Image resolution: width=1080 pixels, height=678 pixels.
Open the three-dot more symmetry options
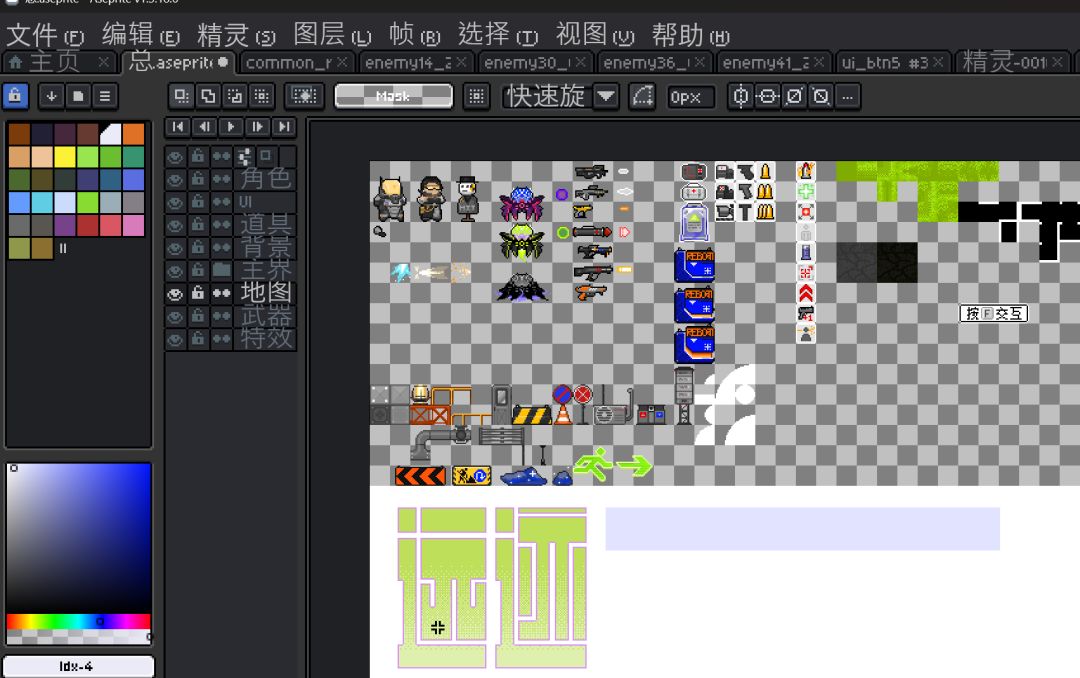pos(848,96)
